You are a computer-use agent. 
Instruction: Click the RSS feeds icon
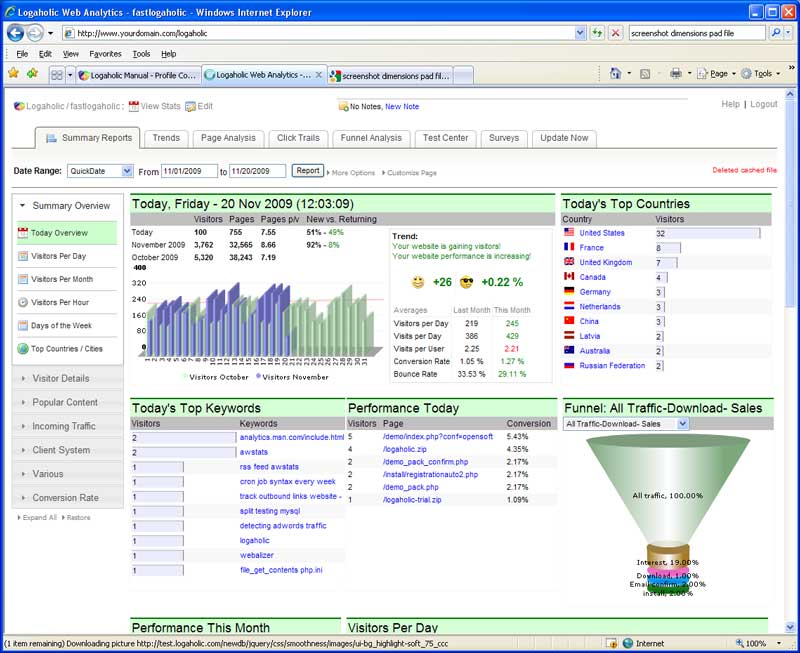tap(645, 74)
